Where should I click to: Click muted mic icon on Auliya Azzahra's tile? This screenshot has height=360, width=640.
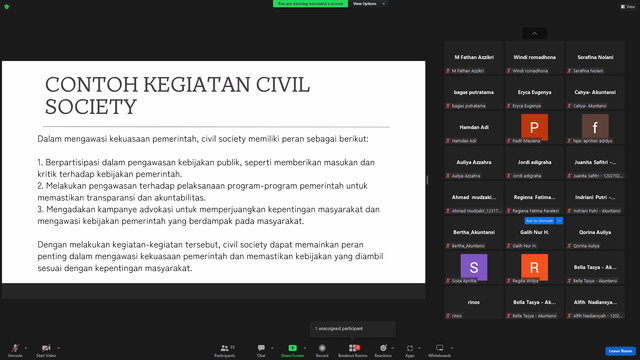tap(448, 176)
